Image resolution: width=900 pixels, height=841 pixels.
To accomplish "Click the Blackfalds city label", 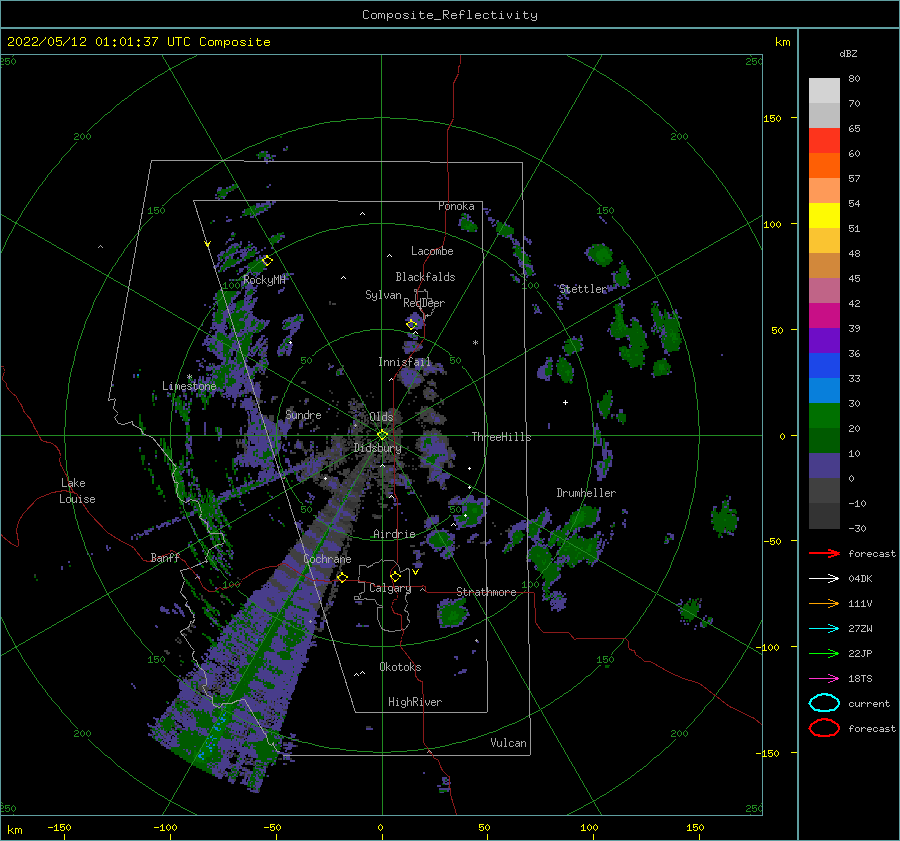I will coord(425,277).
